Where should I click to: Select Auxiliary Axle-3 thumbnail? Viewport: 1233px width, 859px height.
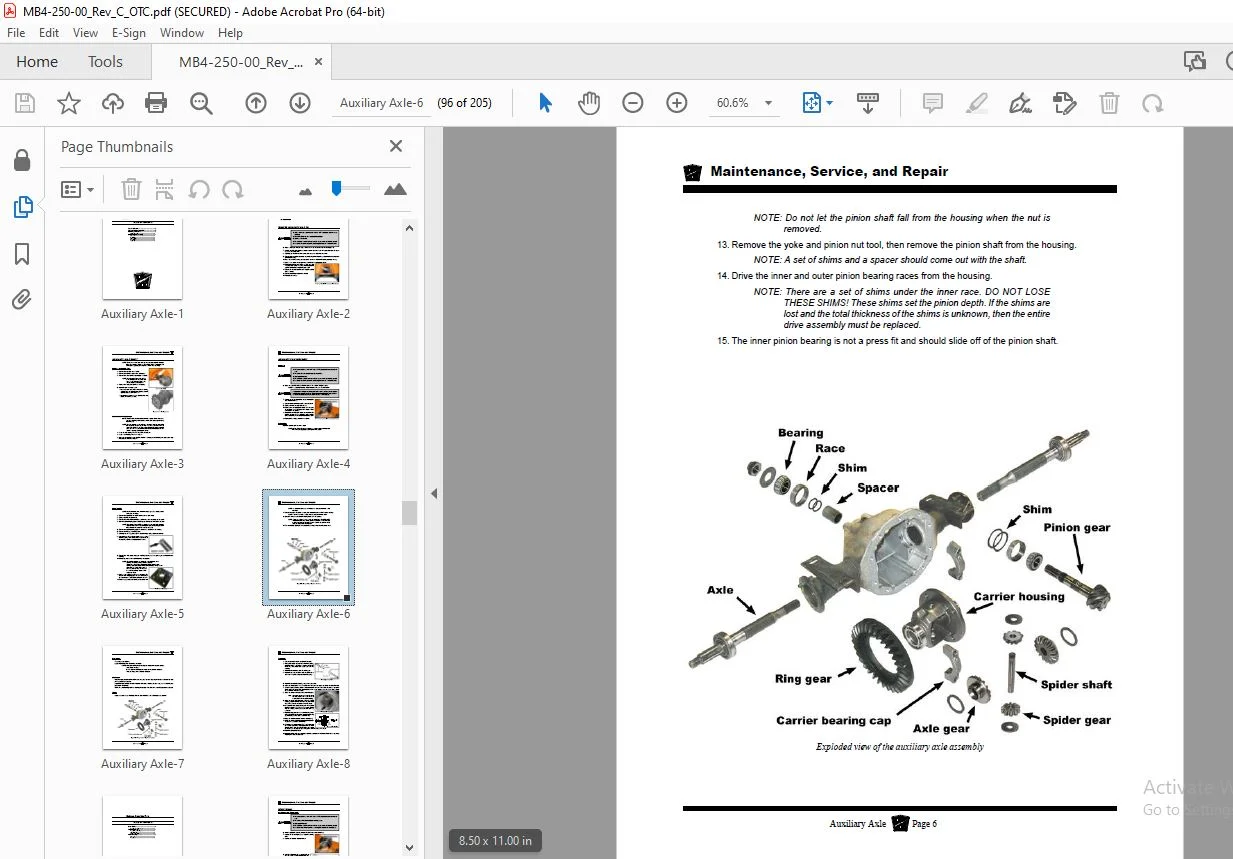142,397
